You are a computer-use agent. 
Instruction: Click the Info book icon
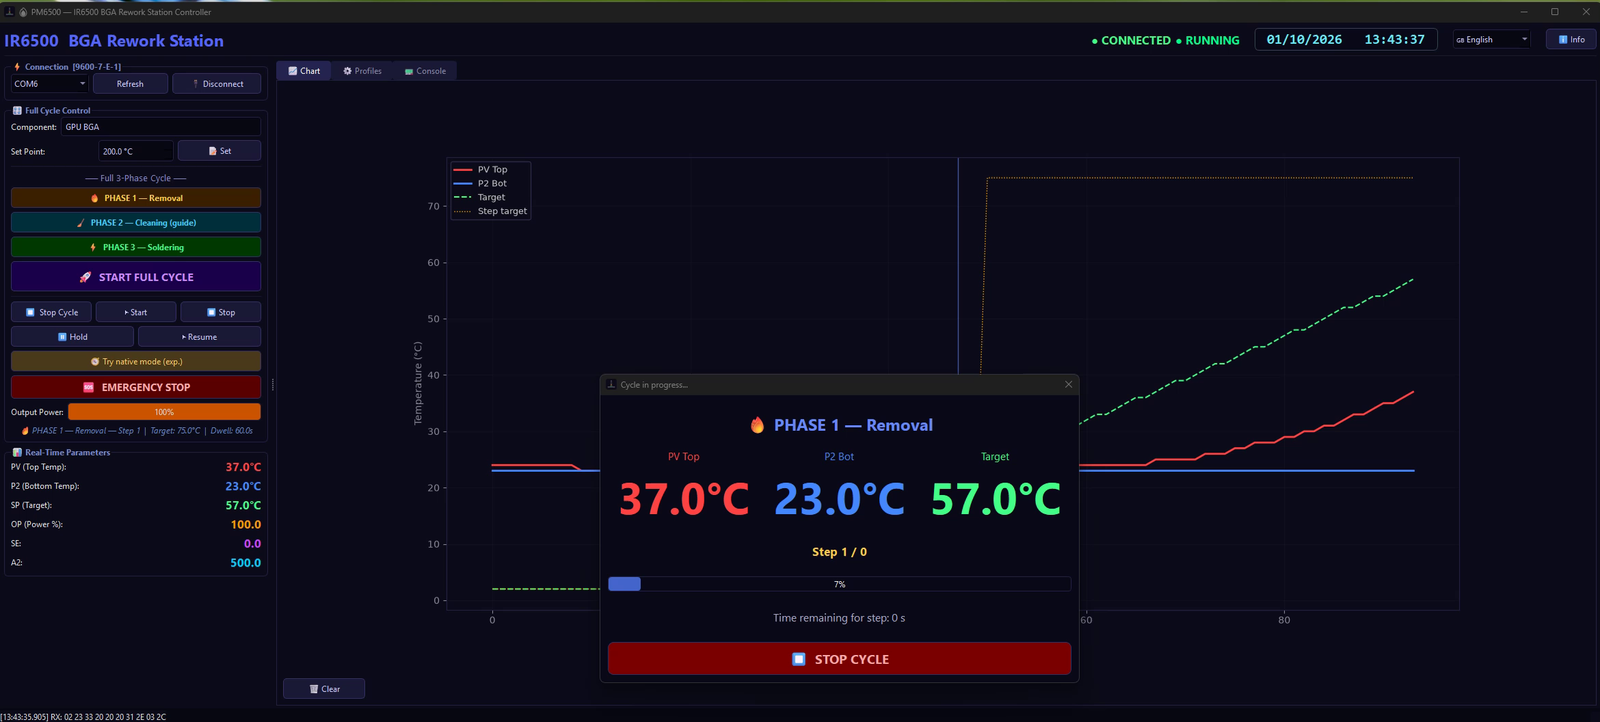tap(1563, 40)
